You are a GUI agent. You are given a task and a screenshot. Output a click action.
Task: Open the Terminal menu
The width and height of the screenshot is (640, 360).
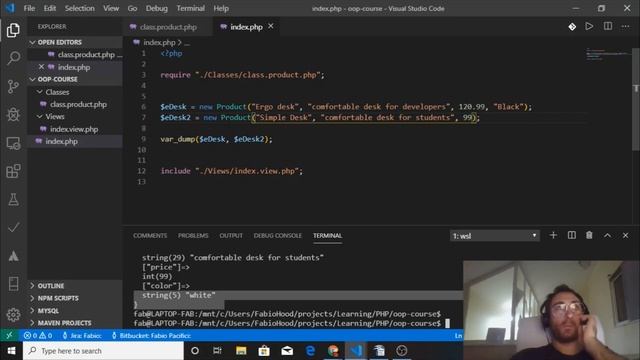coord(191,8)
